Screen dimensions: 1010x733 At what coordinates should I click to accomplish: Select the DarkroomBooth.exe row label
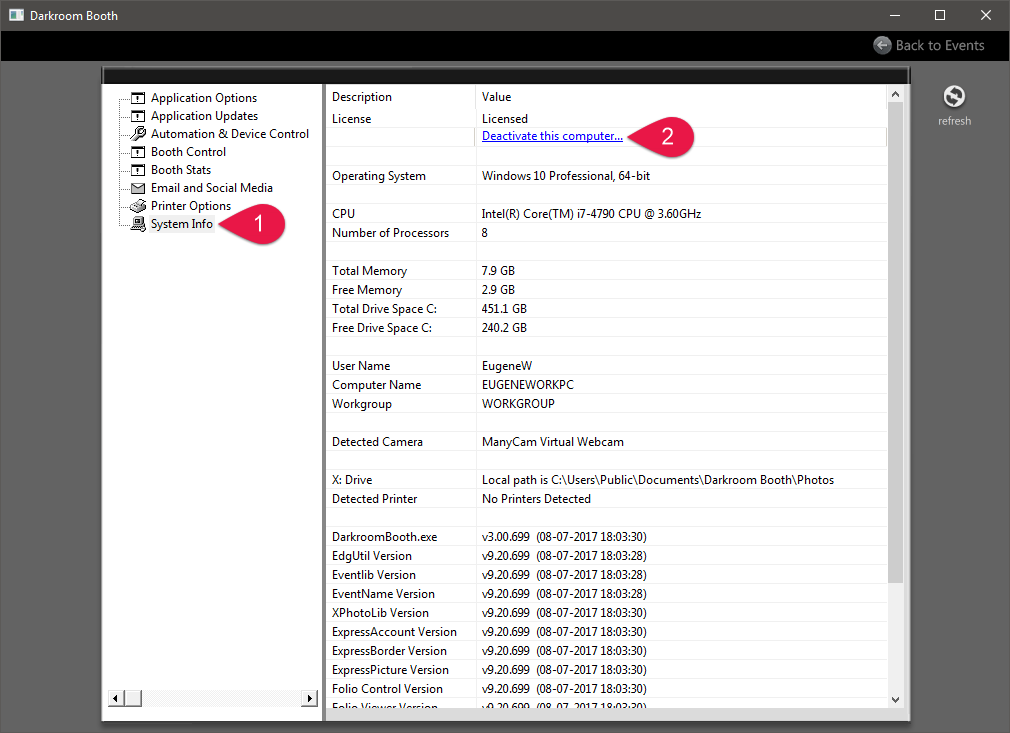[x=384, y=537]
